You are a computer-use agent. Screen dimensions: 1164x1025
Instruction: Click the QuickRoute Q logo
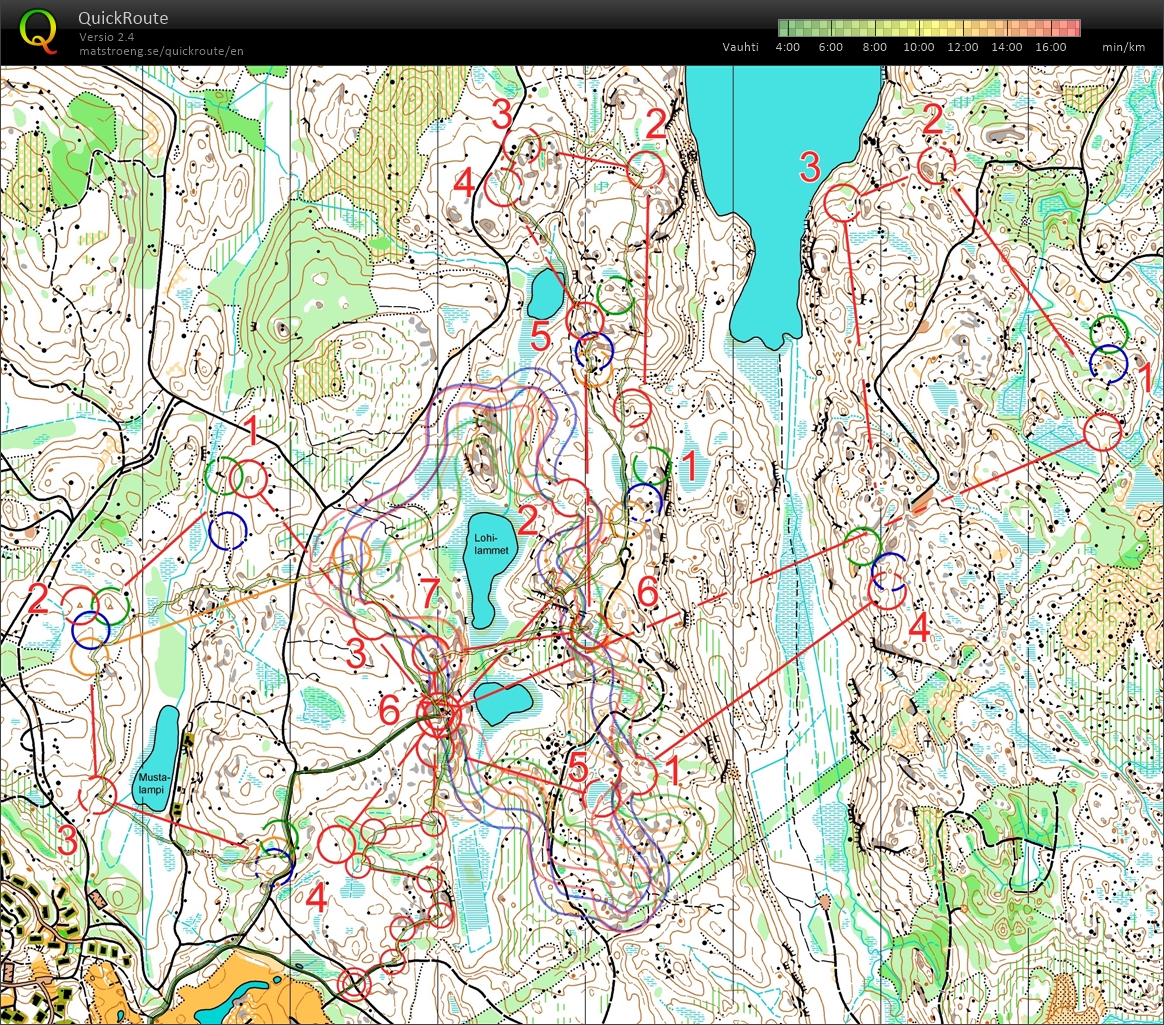(38, 30)
